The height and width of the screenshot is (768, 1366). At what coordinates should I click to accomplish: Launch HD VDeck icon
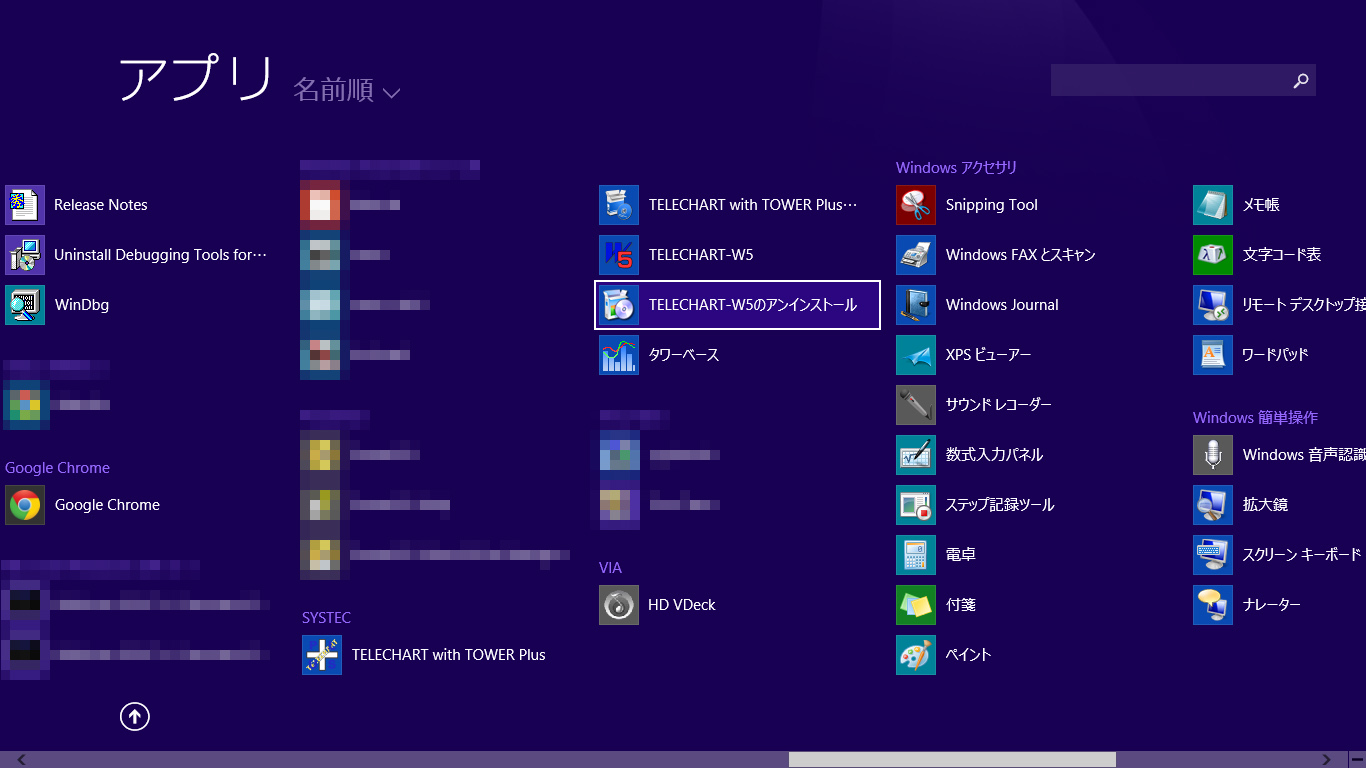point(619,605)
